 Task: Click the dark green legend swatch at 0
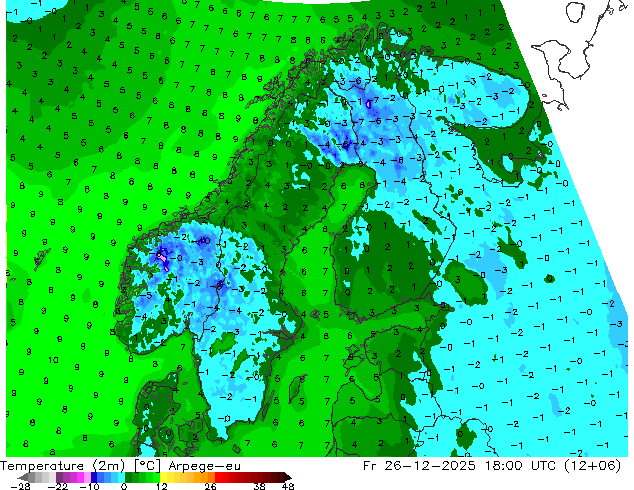[128, 477]
